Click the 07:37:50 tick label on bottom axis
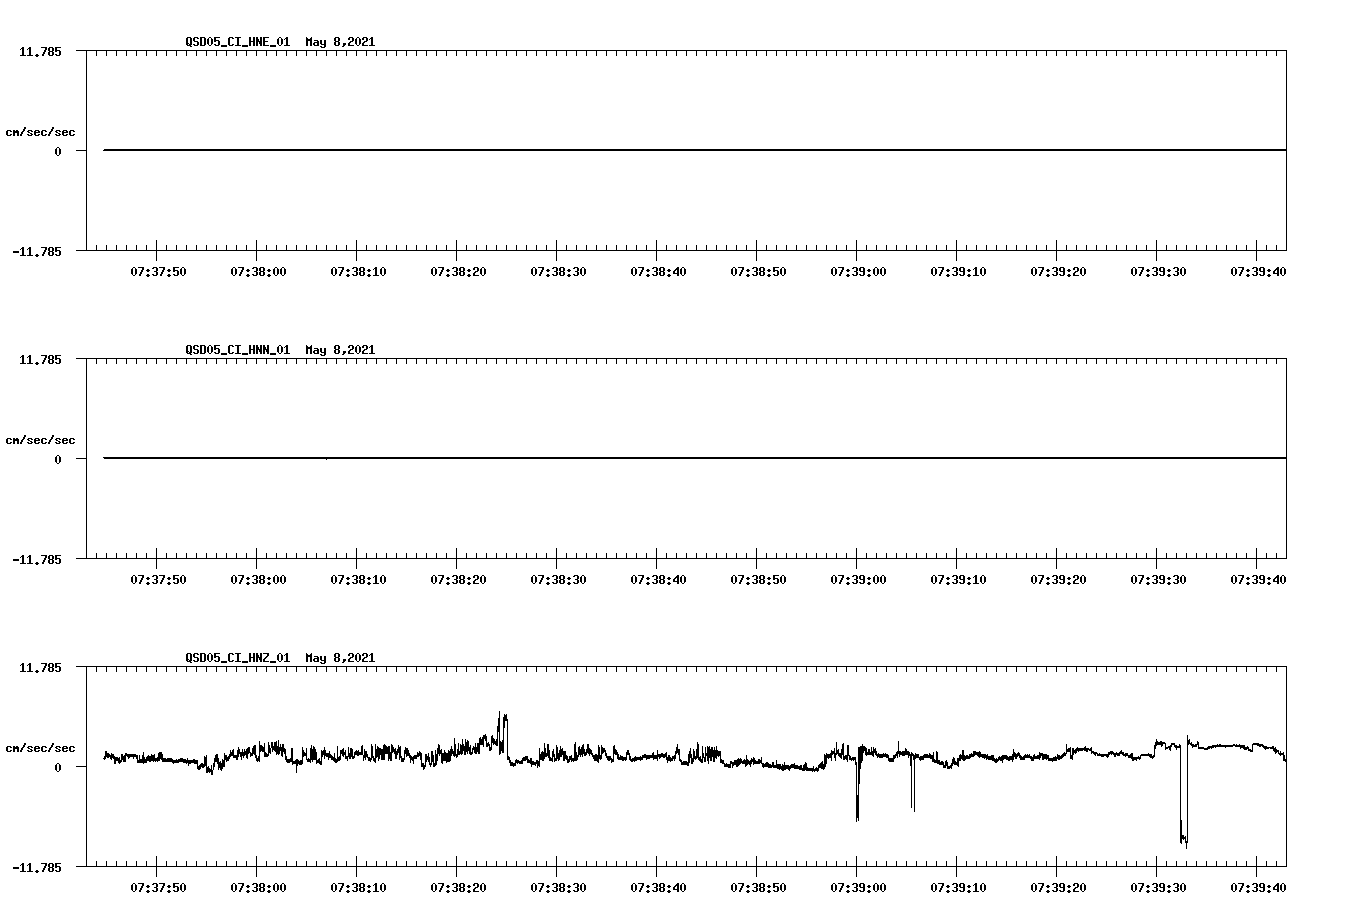The height and width of the screenshot is (924, 1358). tap(158, 886)
